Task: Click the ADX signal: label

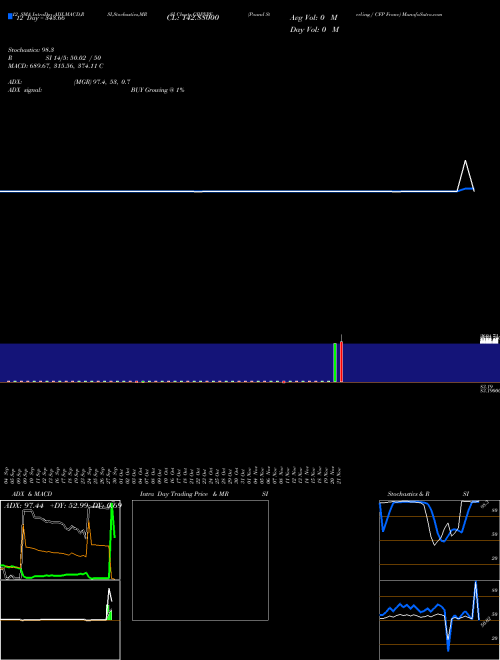Action: tap(25, 90)
